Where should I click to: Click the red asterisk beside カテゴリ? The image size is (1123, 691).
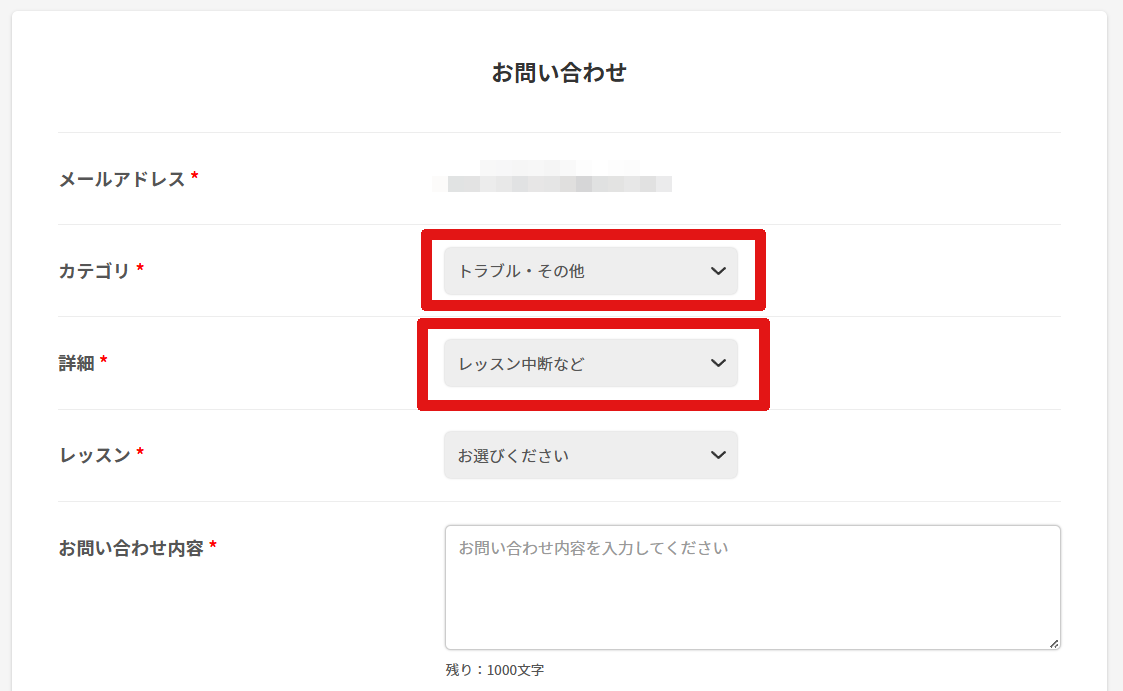click(x=141, y=269)
